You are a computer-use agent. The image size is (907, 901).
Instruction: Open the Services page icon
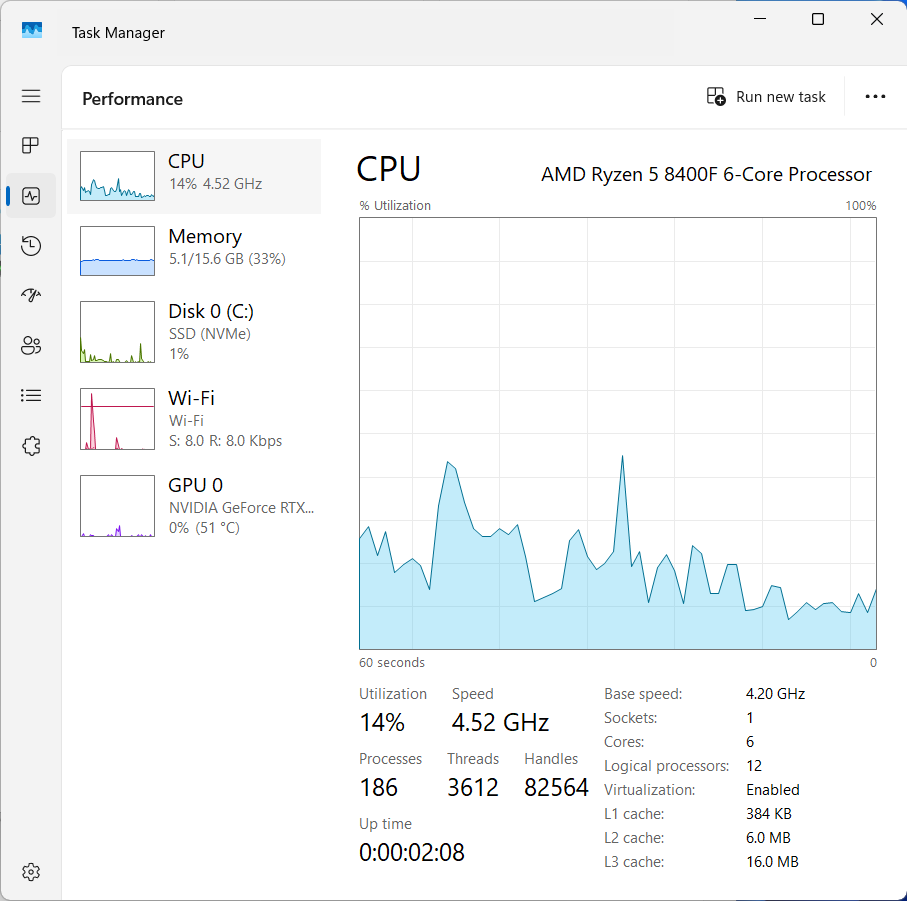[x=31, y=446]
